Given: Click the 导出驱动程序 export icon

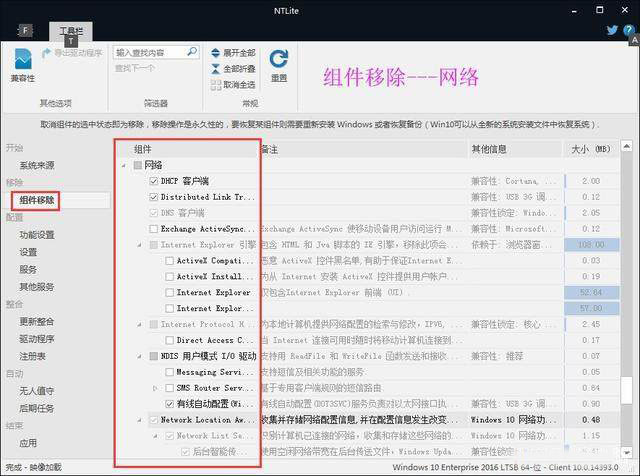Looking at the screenshot, I should tap(47, 53).
